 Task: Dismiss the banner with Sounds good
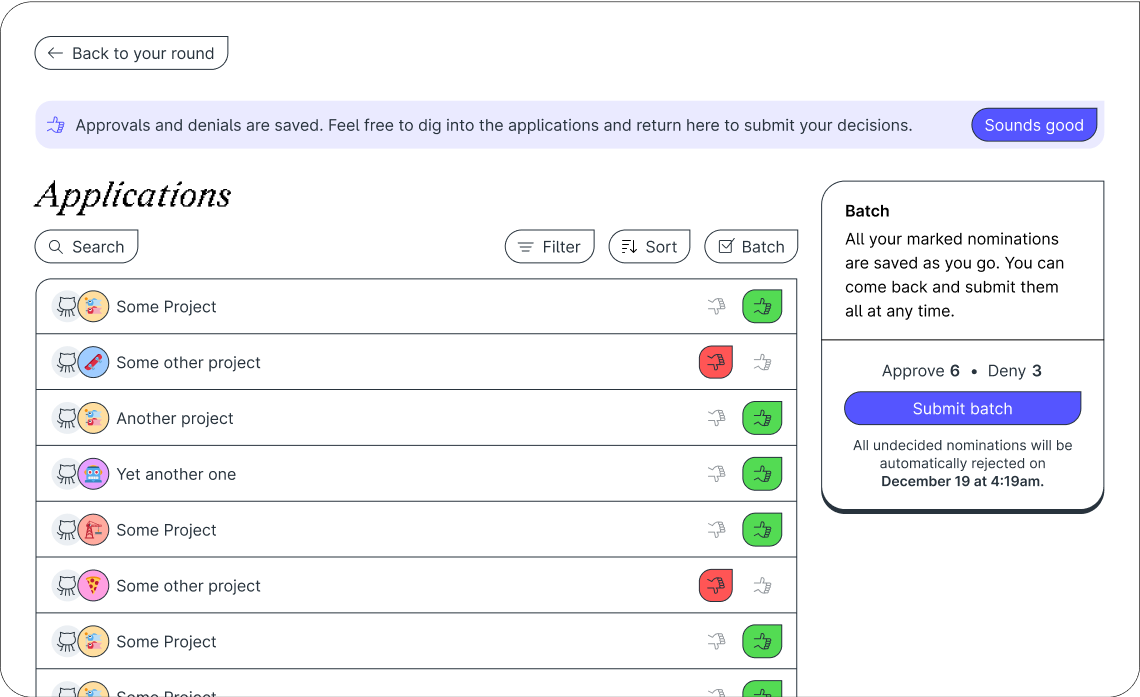[1034, 124]
